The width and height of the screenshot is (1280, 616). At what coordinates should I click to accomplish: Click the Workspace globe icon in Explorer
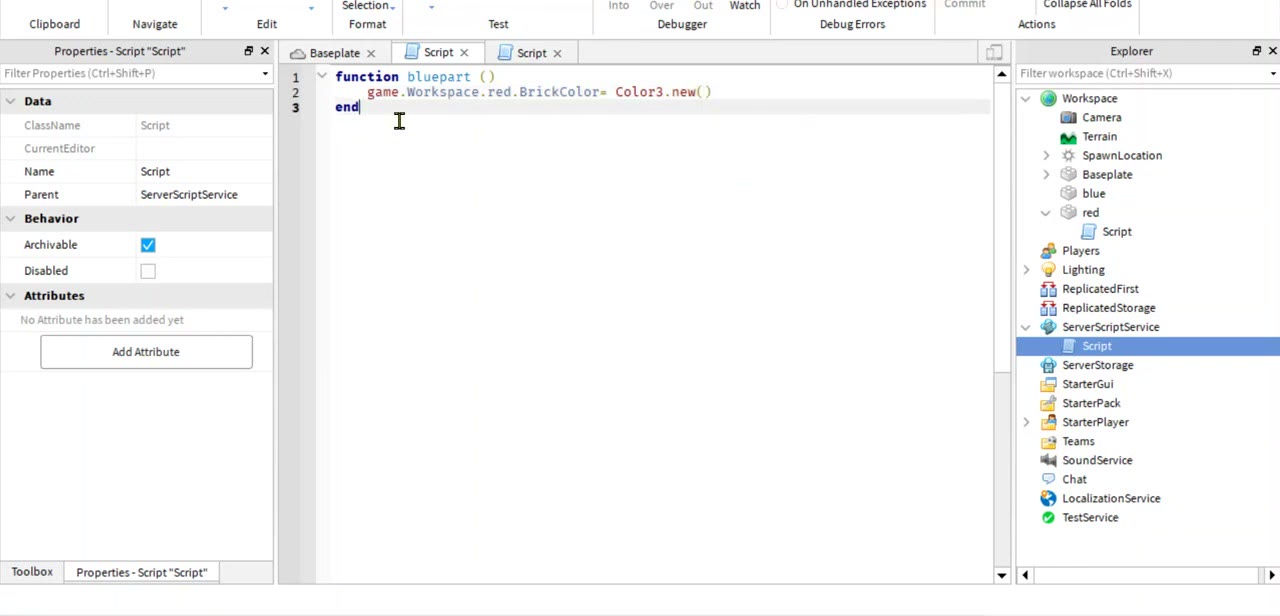[x=1048, y=99]
